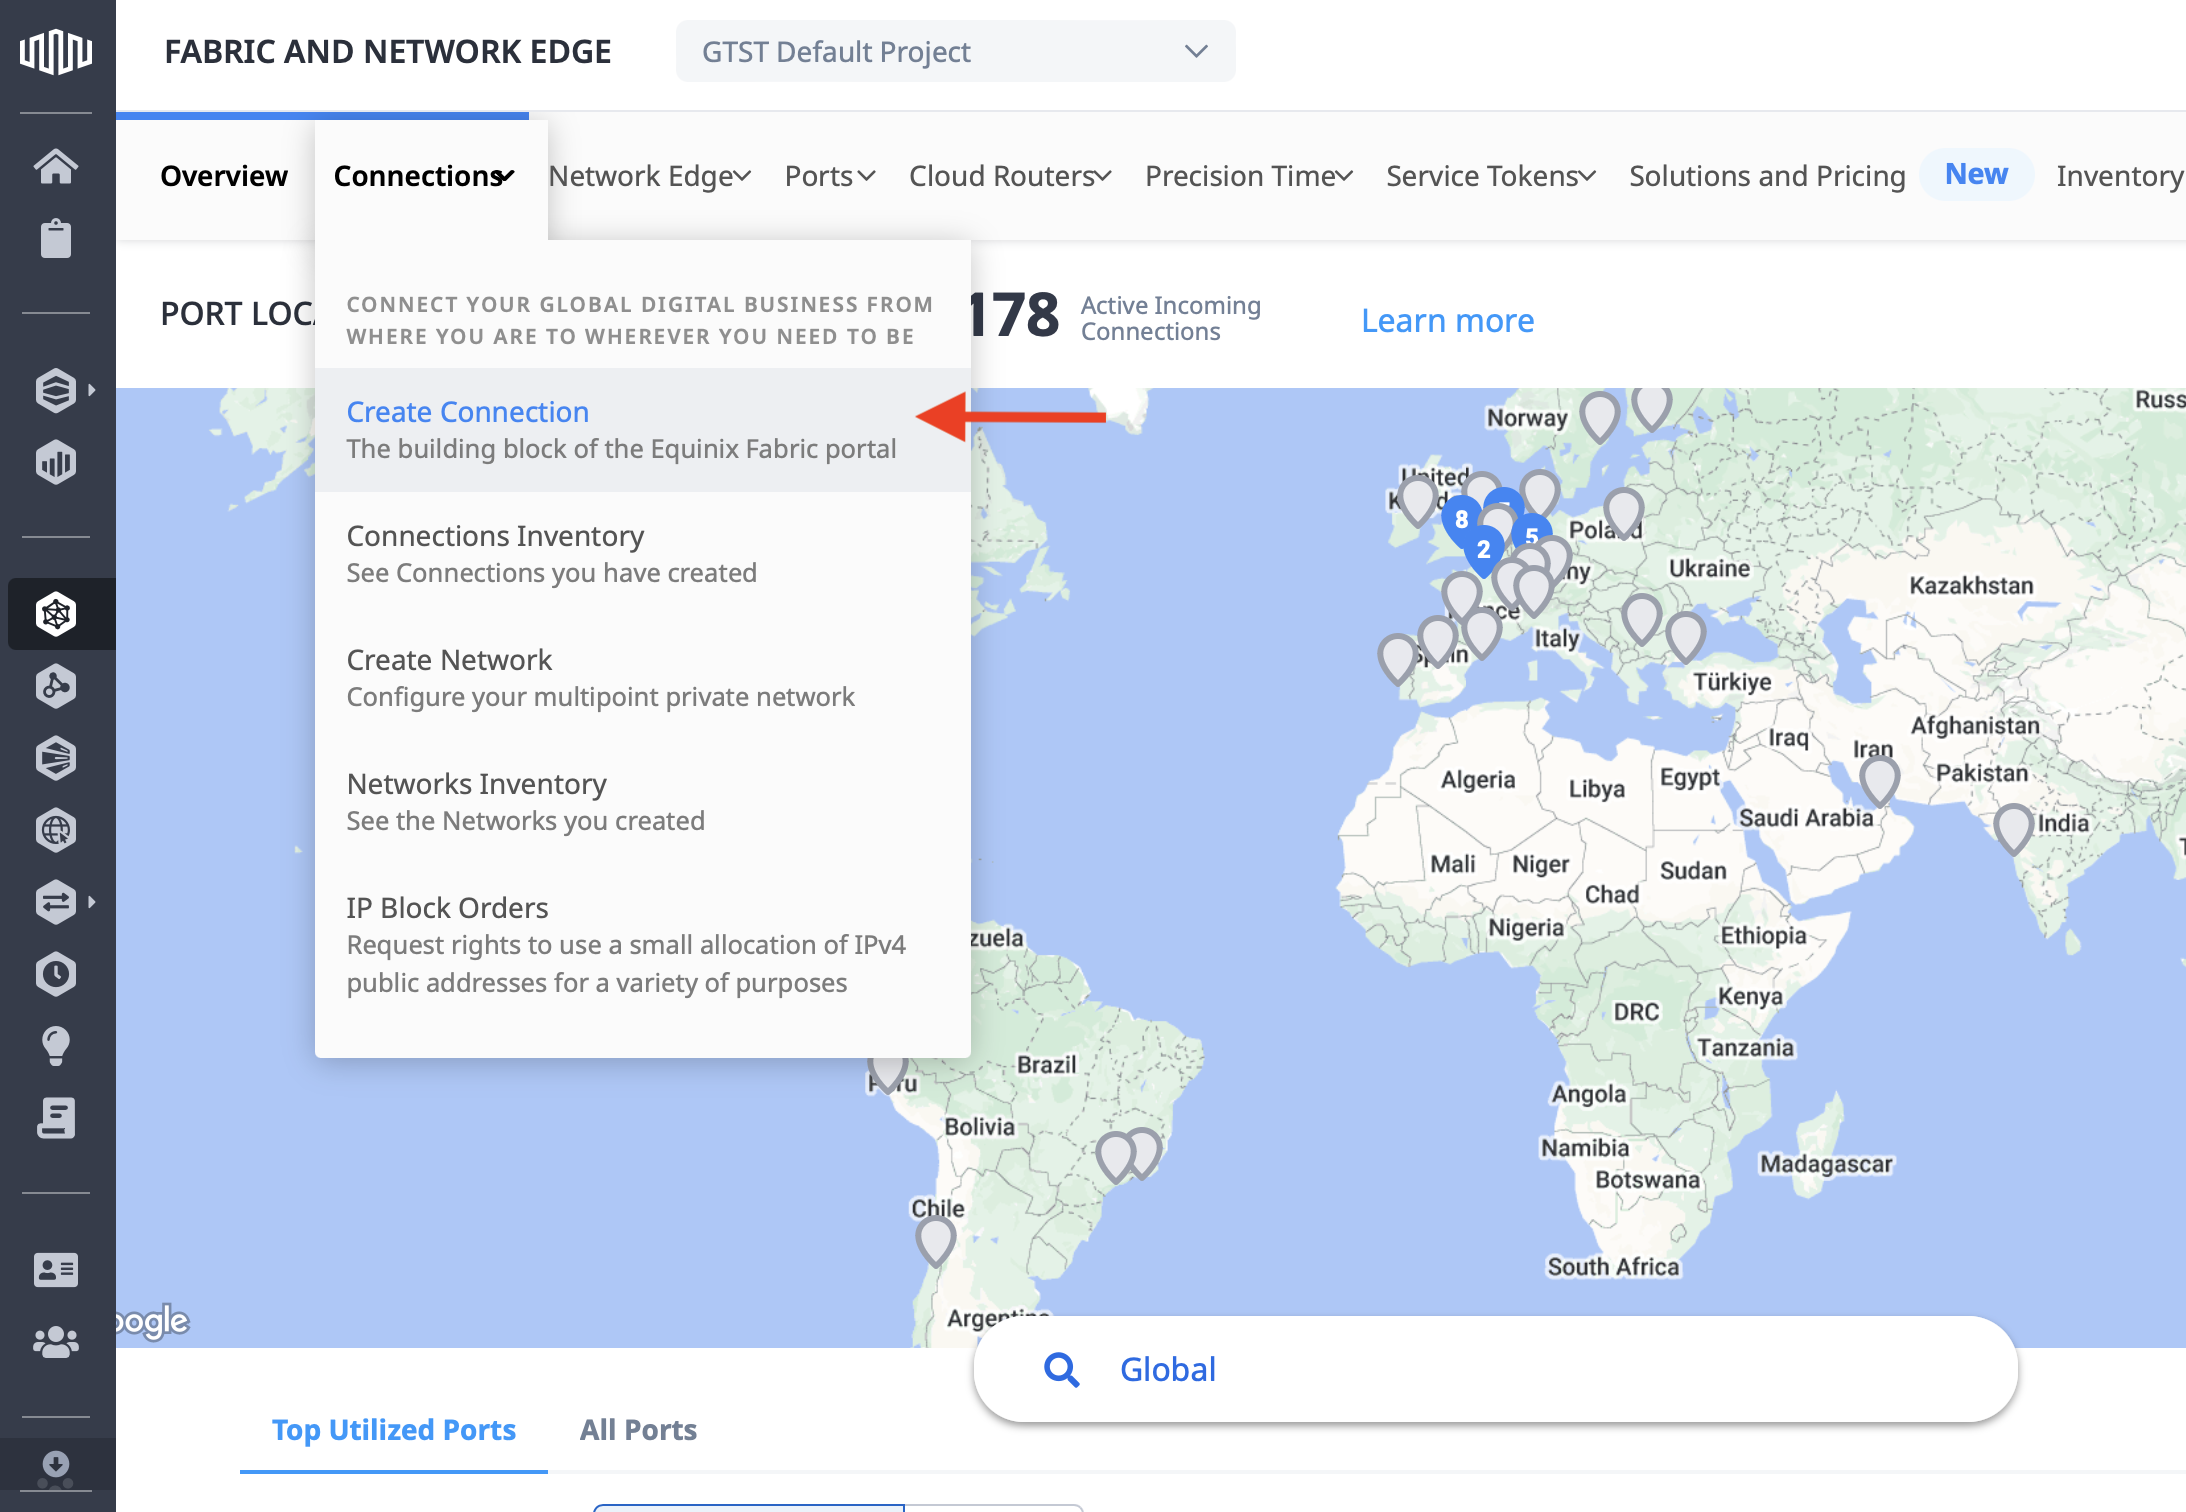The image size is (2186, 1512).
Task: Open the connected nodes hexagon icon
Action: pyautogui.click(x=56, y=686)
